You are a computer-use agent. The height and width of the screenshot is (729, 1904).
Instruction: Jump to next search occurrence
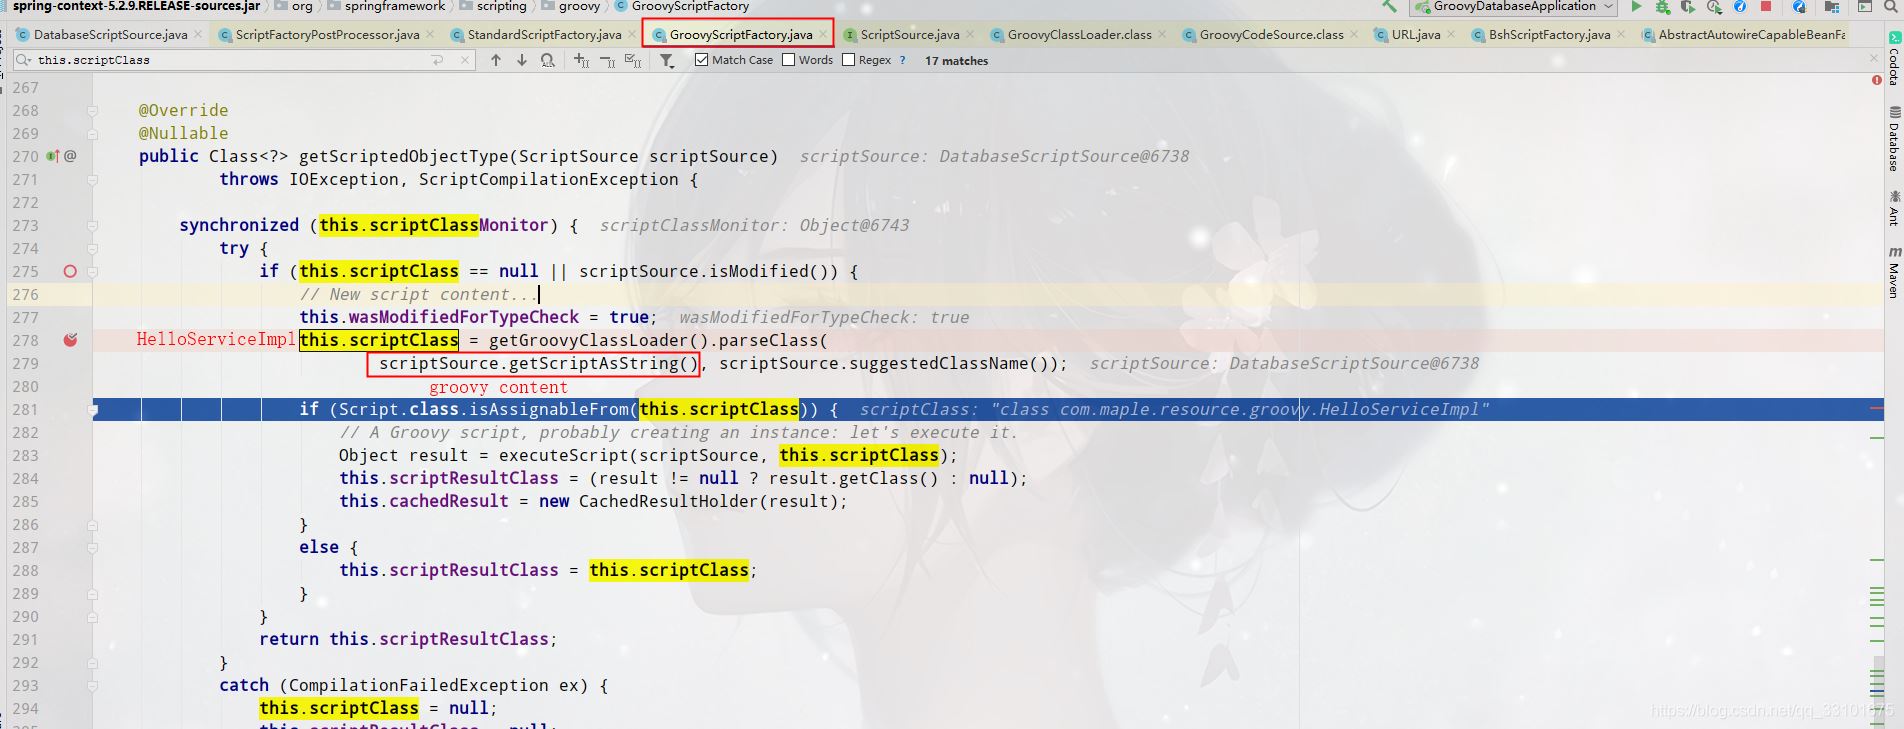tap(521, 60)
